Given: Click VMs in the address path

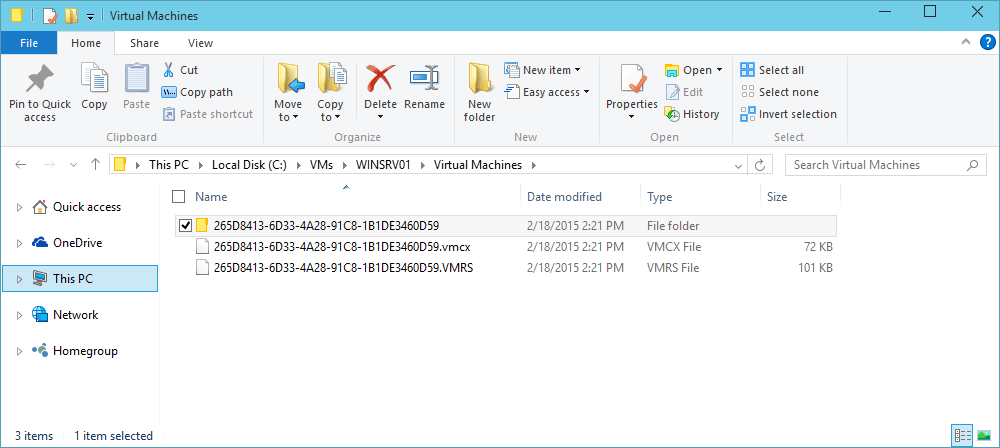Looking at the screenshot, I should click(321, 165).
